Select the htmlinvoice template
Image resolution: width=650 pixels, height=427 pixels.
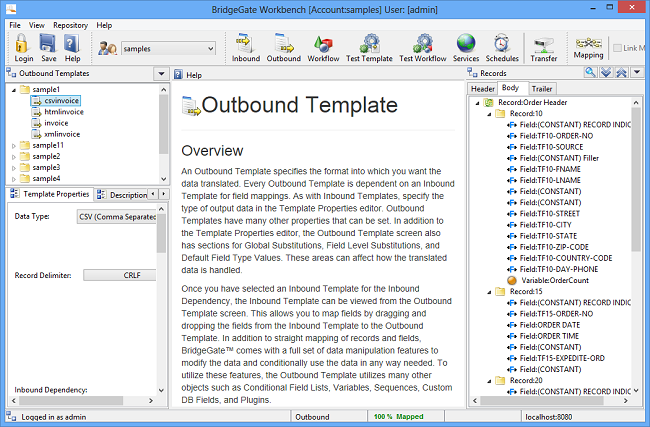click(x=62, y=112)
